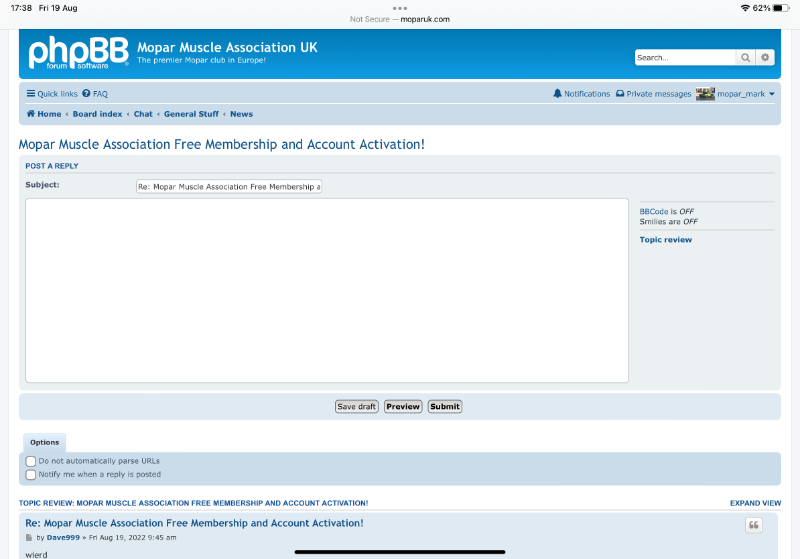Open Private messages inbox
The image size is (800, 559).
[x=653, y=94]
